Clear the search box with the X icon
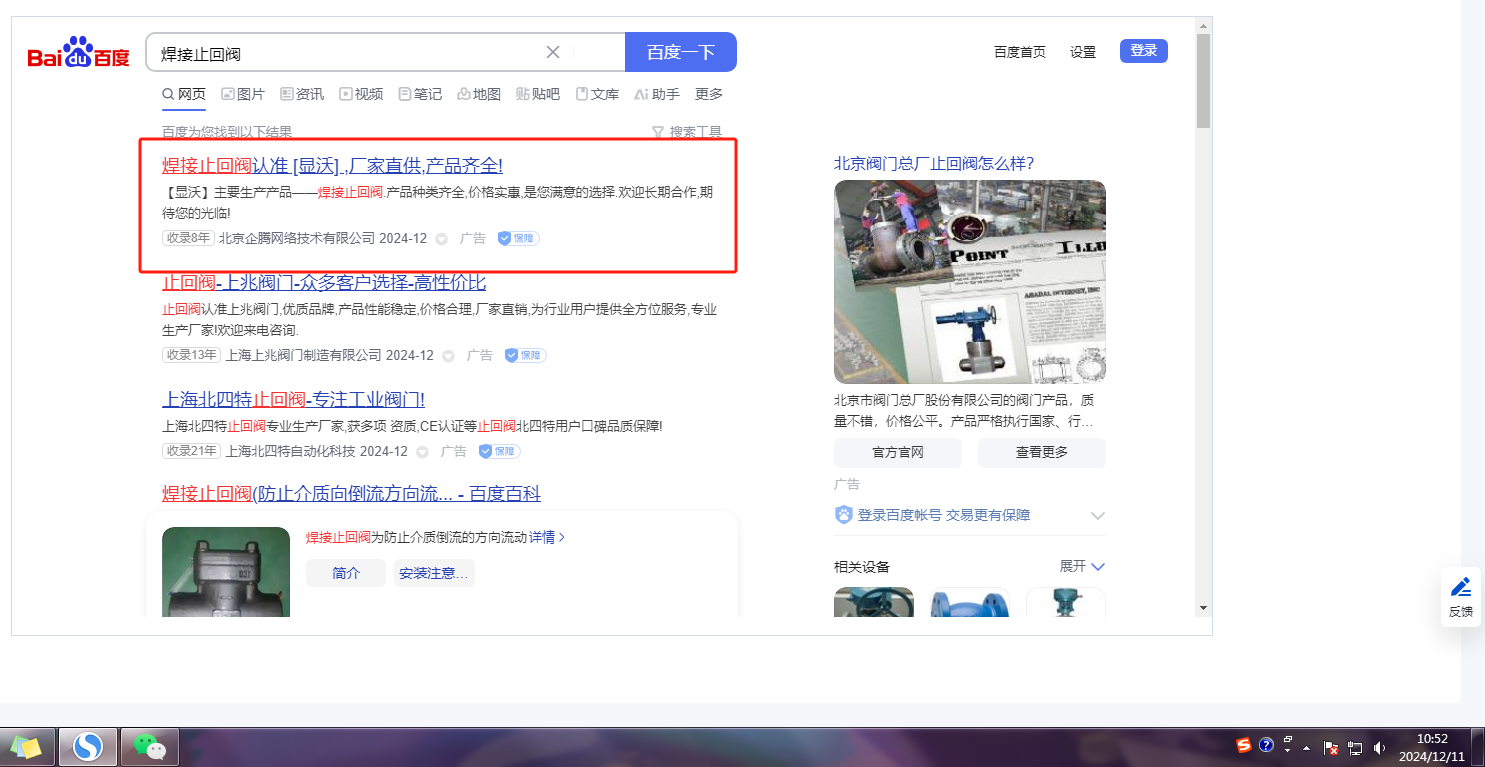 553,52
